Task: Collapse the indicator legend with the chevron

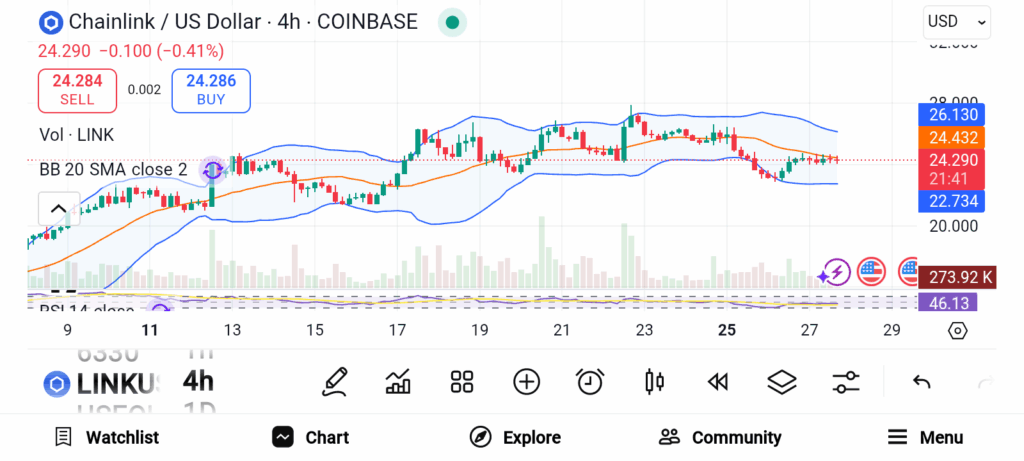Action: (58, 209)
